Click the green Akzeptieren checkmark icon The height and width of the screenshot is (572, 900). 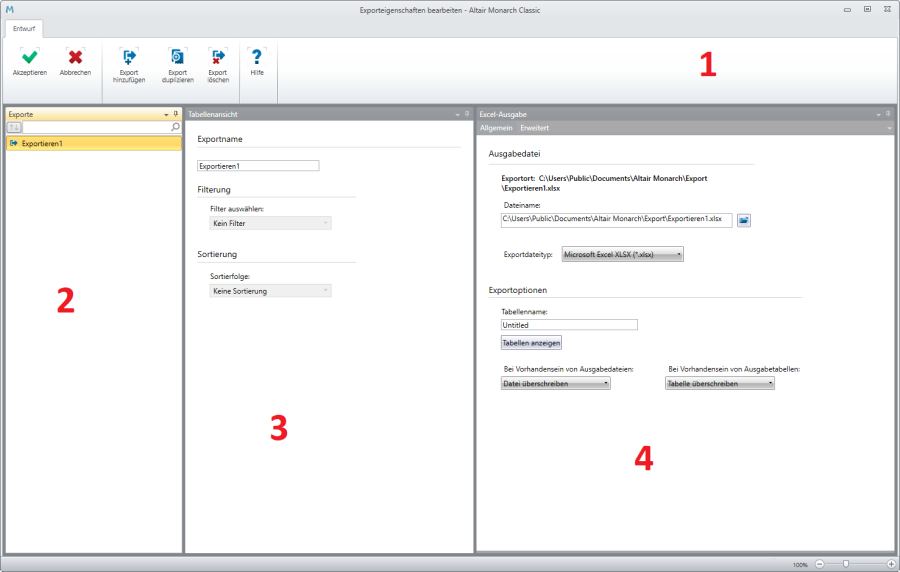tap(29, 57)
